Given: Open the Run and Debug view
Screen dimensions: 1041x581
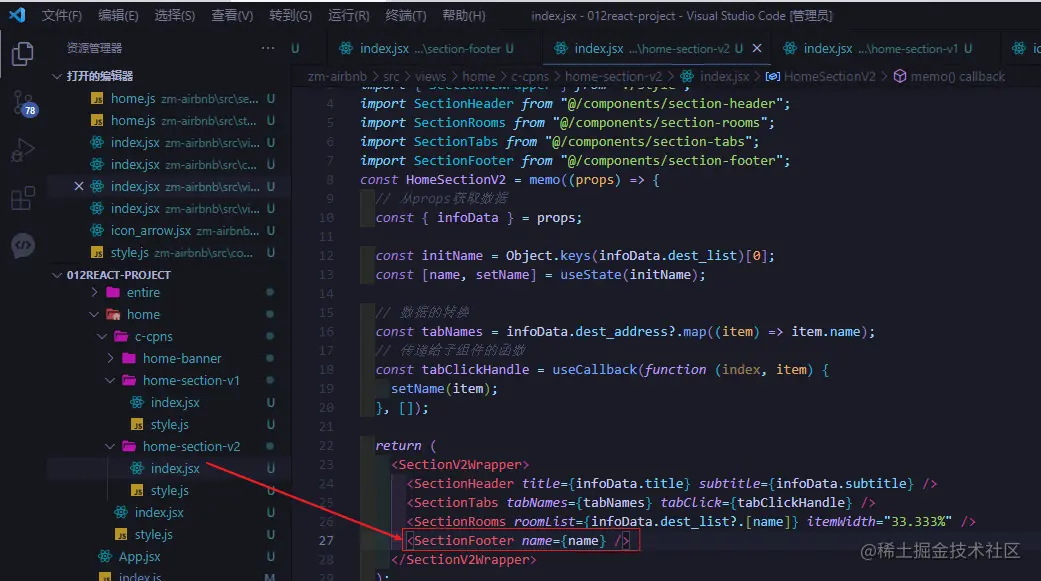Looking at the screenshot, I should [x=23, y=151].
